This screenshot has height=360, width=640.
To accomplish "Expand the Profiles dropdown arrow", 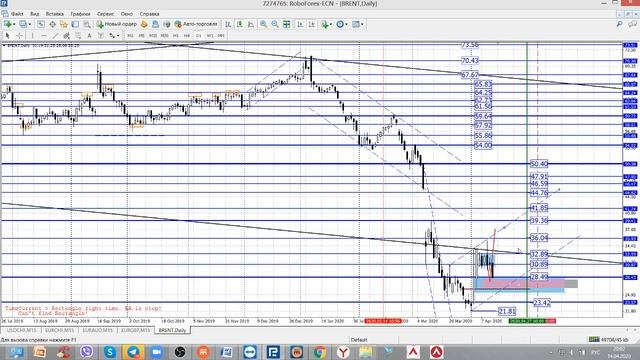I will (x=30, y=24).
